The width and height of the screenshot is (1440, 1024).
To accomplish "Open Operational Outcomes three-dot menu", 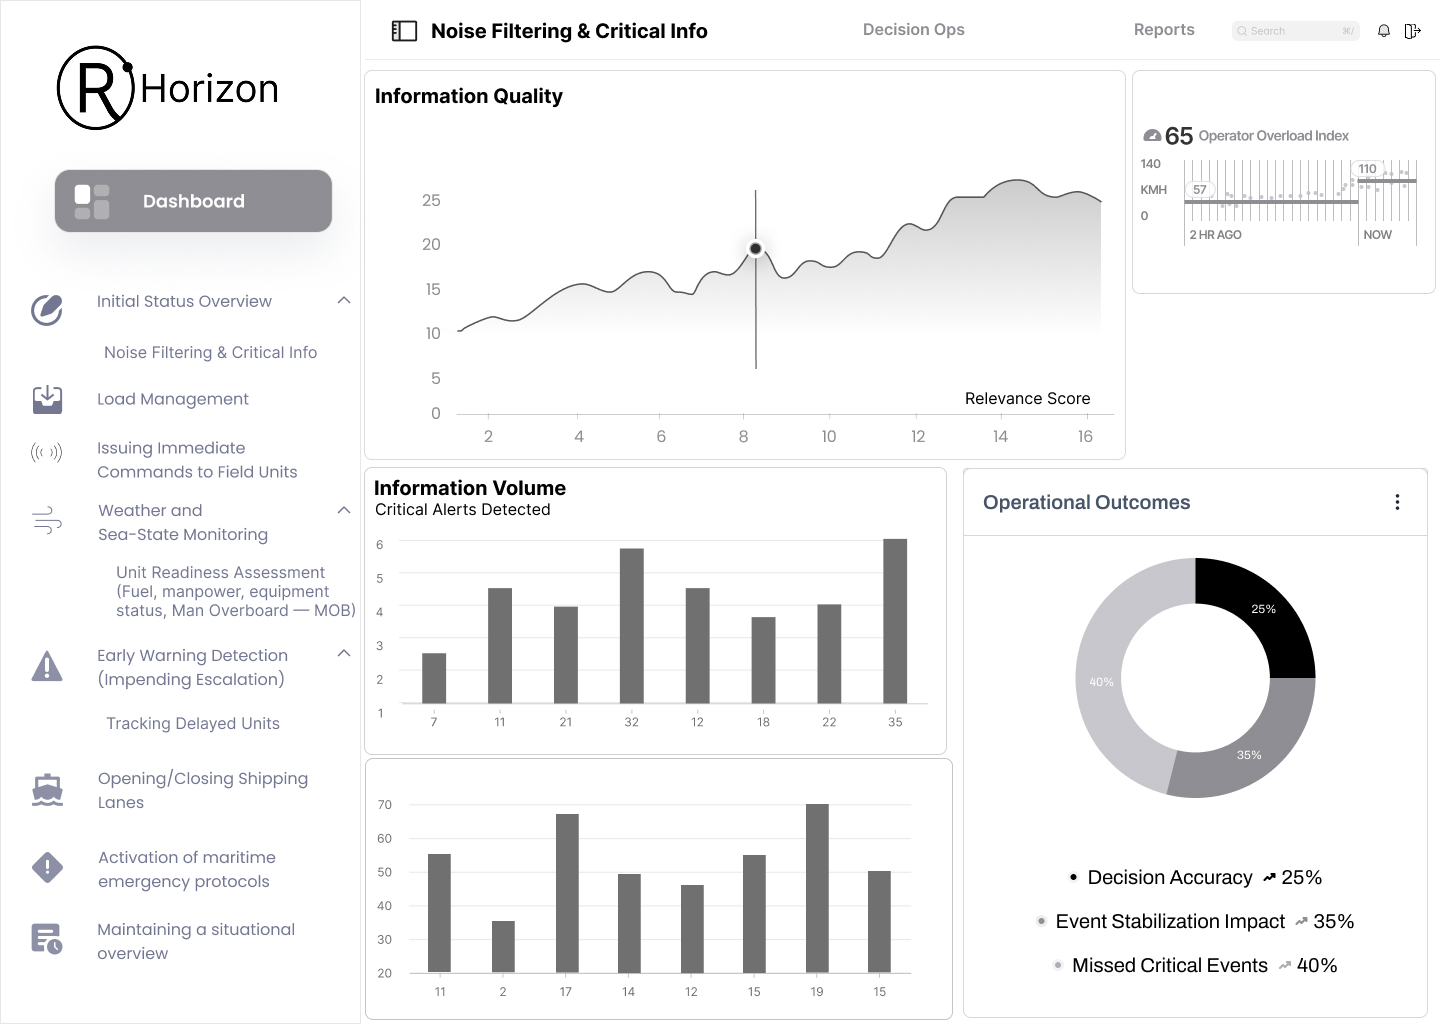I will 1397,502.
